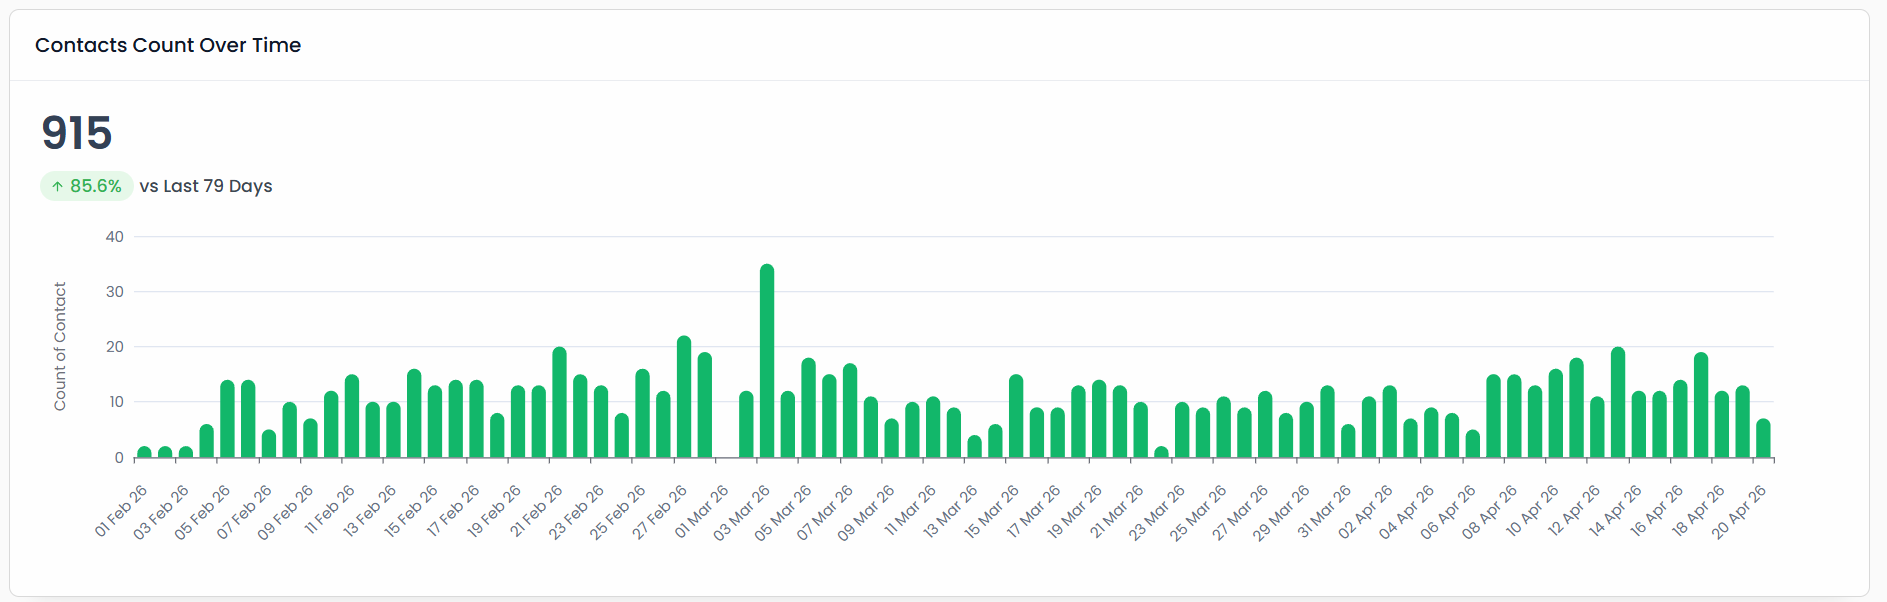Select the bar for 15 Mar 26
1887x602 pixels.
(1016, 416)
